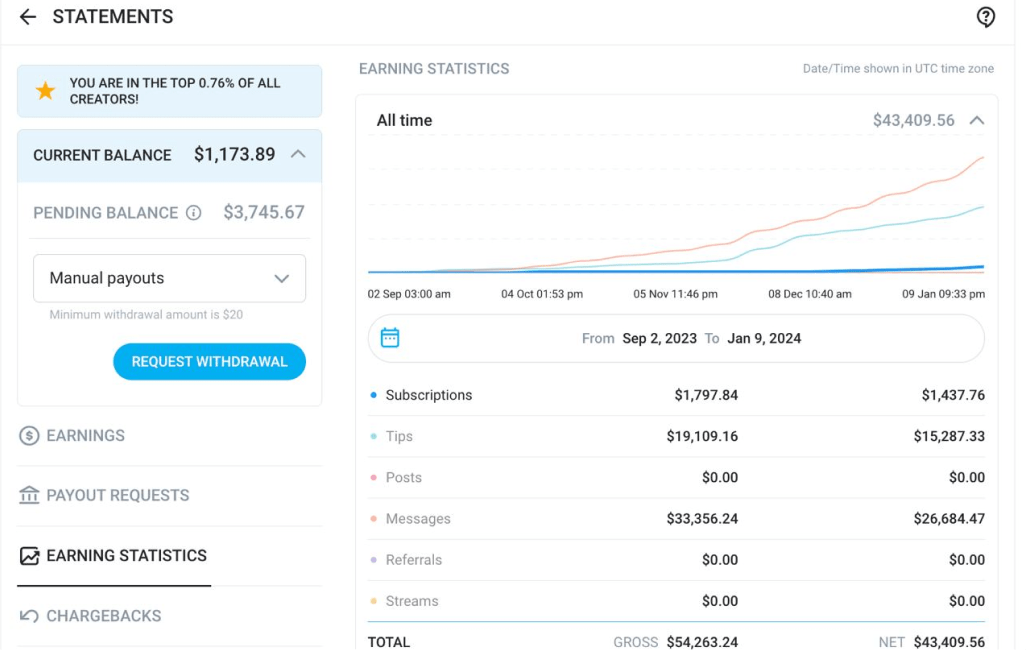The height and width of the screenshot is (650, 1026).
Task: Go to the Payout Requests section
Action: (x=118, y=496)
